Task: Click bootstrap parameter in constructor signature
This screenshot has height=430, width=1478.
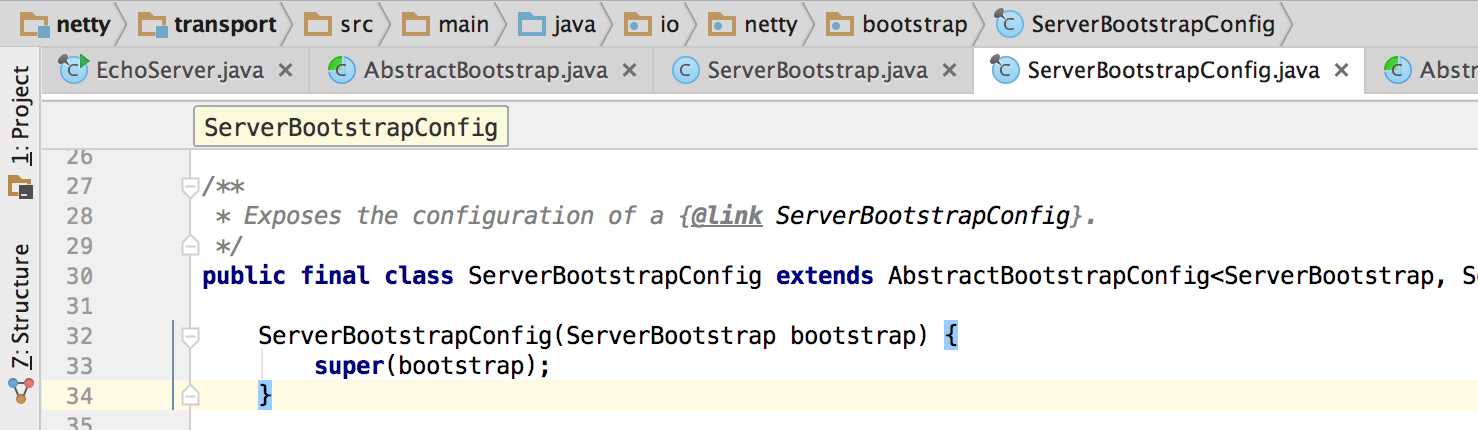Action: click(x=853, y=336)
